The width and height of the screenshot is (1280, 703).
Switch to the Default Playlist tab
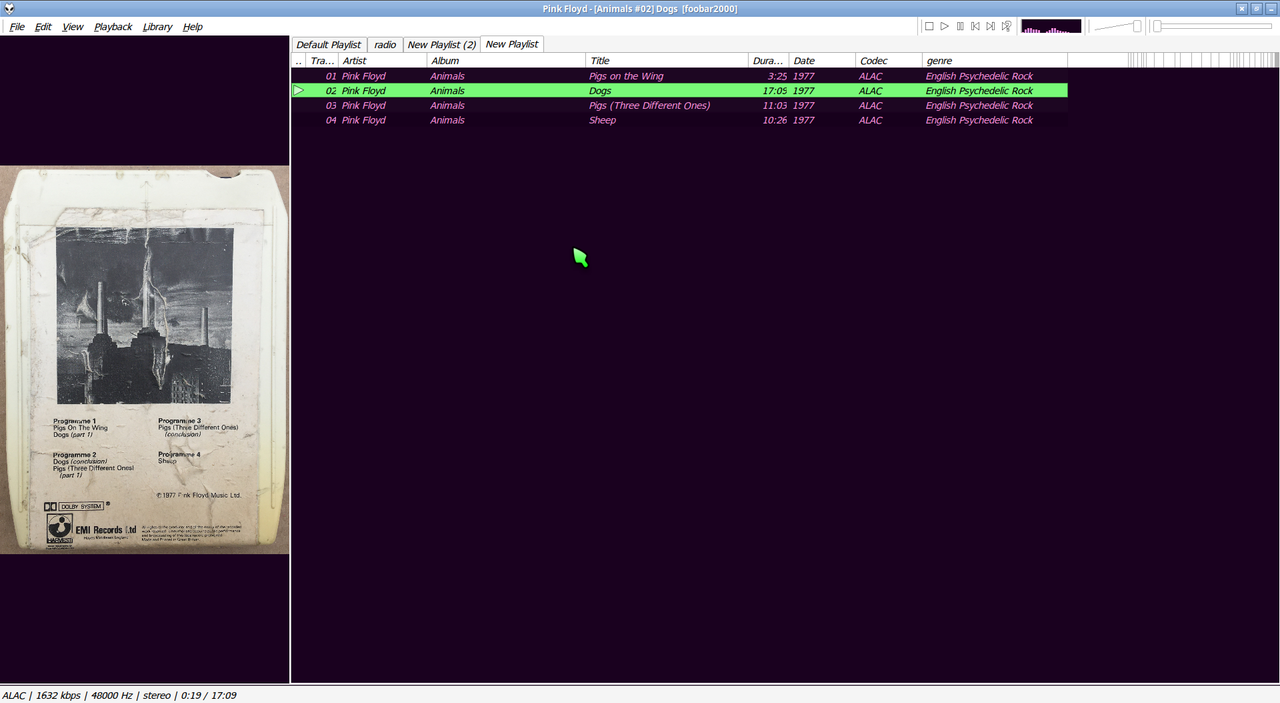coord(328,45)
